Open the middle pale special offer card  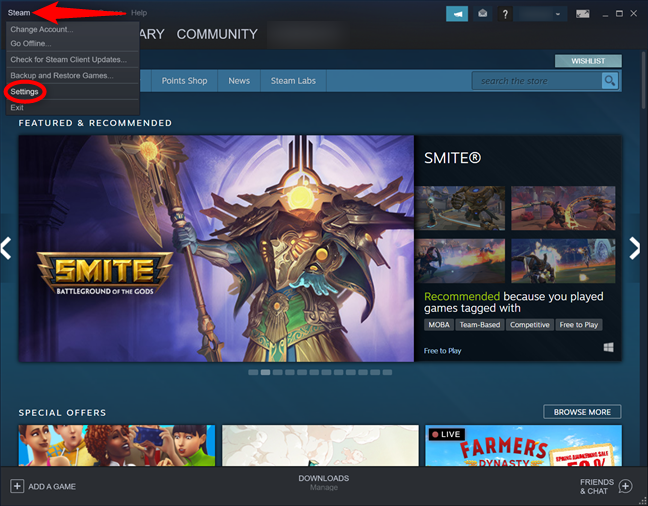[x=320, y=446]
